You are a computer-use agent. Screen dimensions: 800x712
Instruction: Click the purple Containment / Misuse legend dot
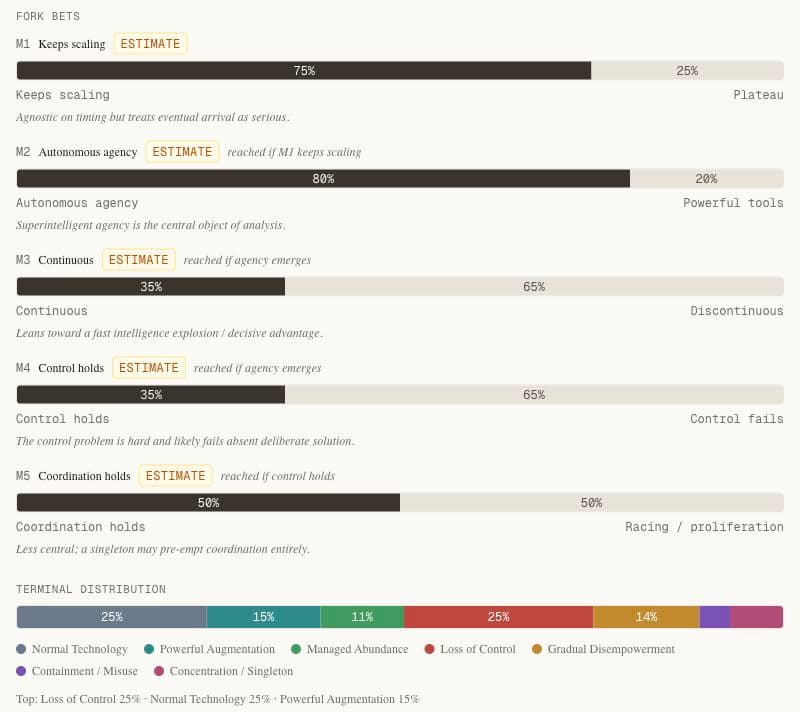(x=21, y=671)
